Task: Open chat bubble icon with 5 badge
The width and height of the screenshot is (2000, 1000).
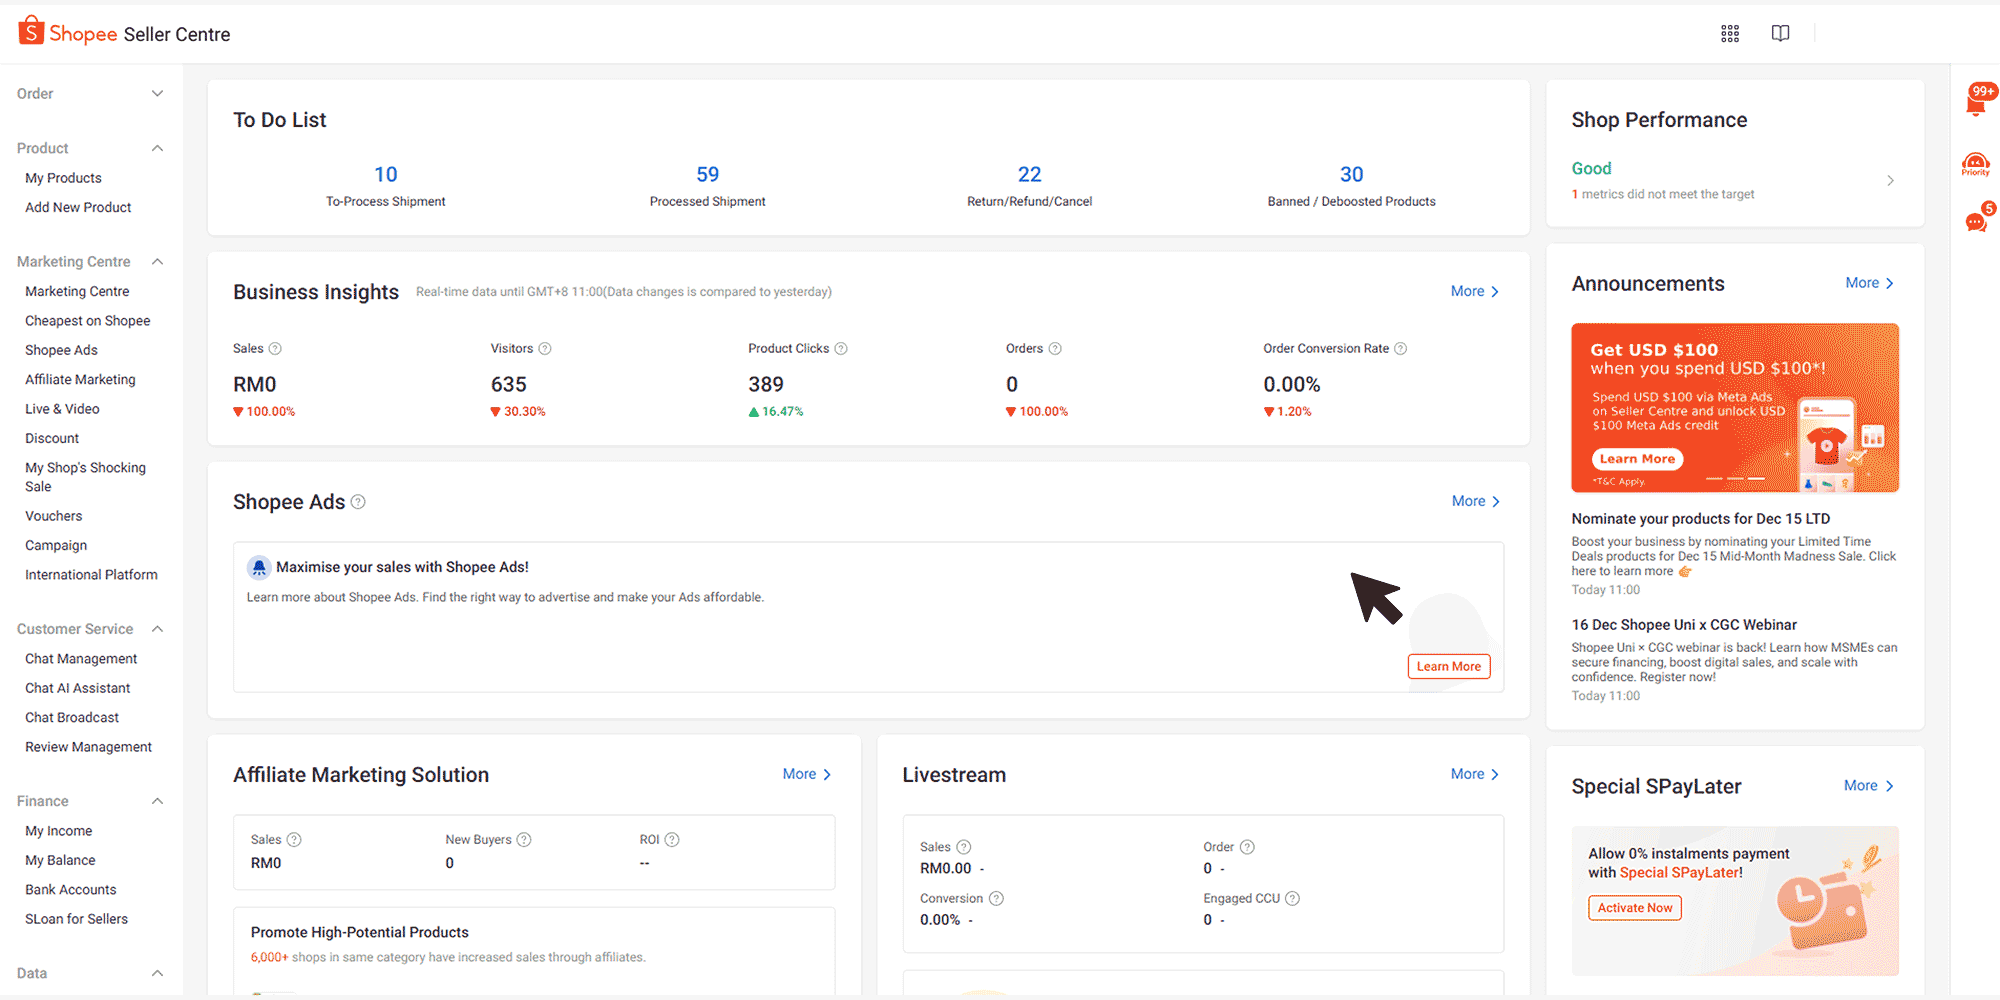Action: point(1976,222)
